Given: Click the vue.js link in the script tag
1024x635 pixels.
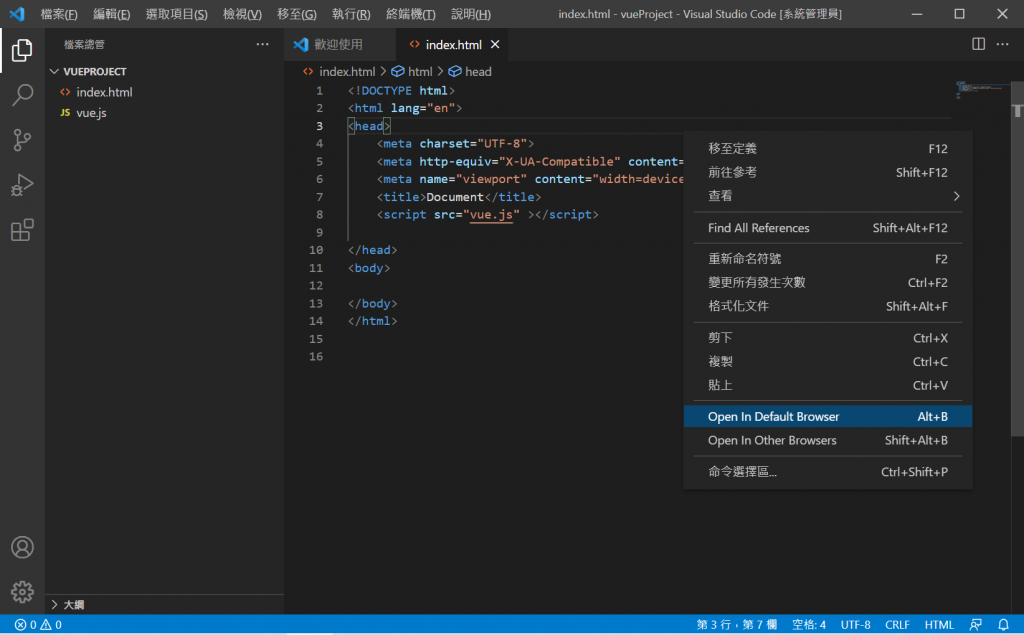Looking at the screenshot, I should click(x=491, y=215).
